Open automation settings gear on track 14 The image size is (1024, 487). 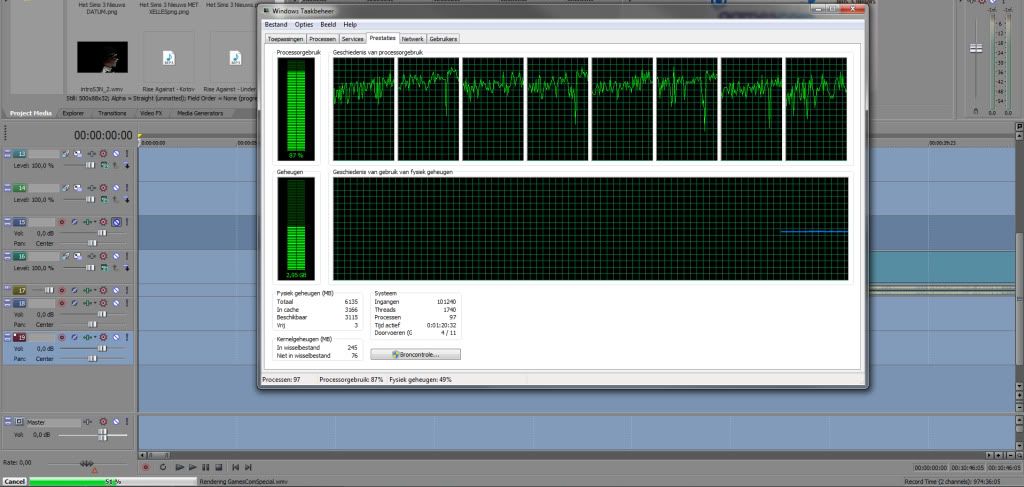[103, 188]
